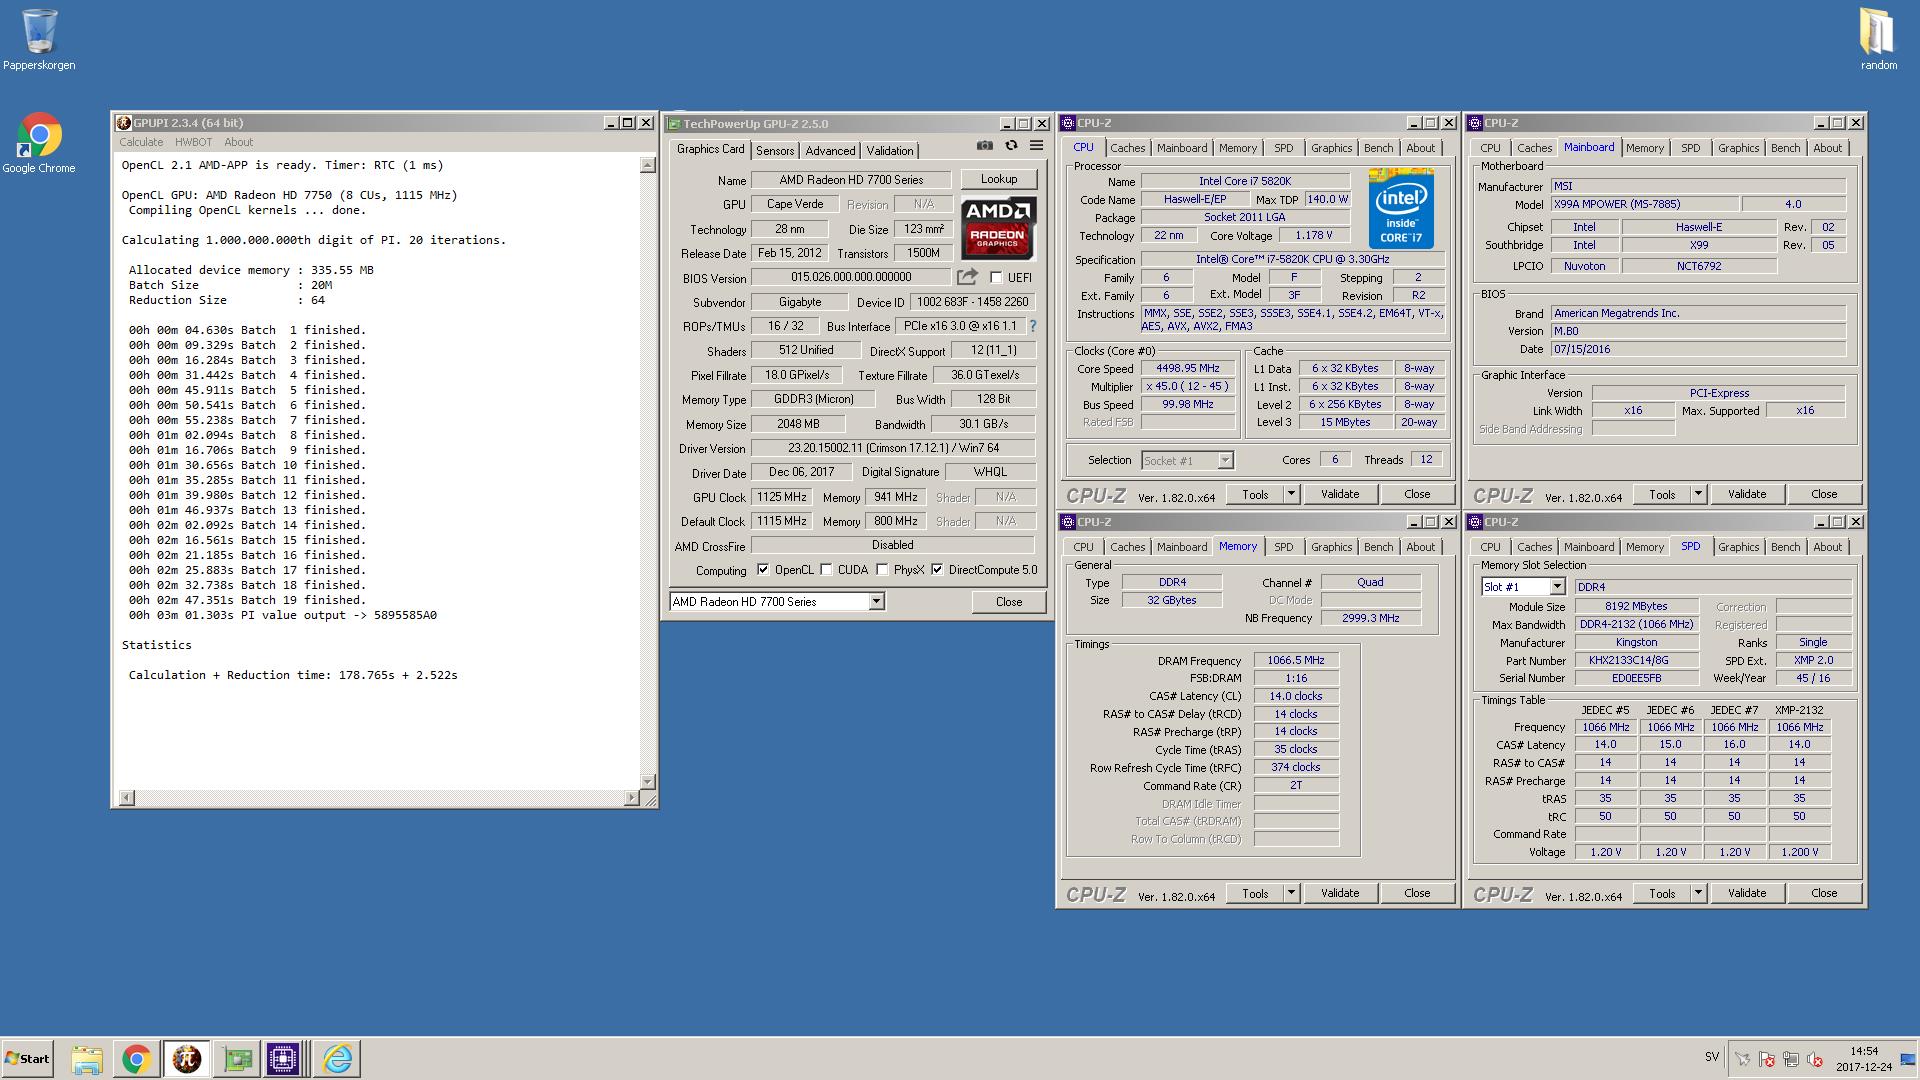Click the SV language indicator
The height and width of the screenshot is (1080, 1920).
1711,1057
